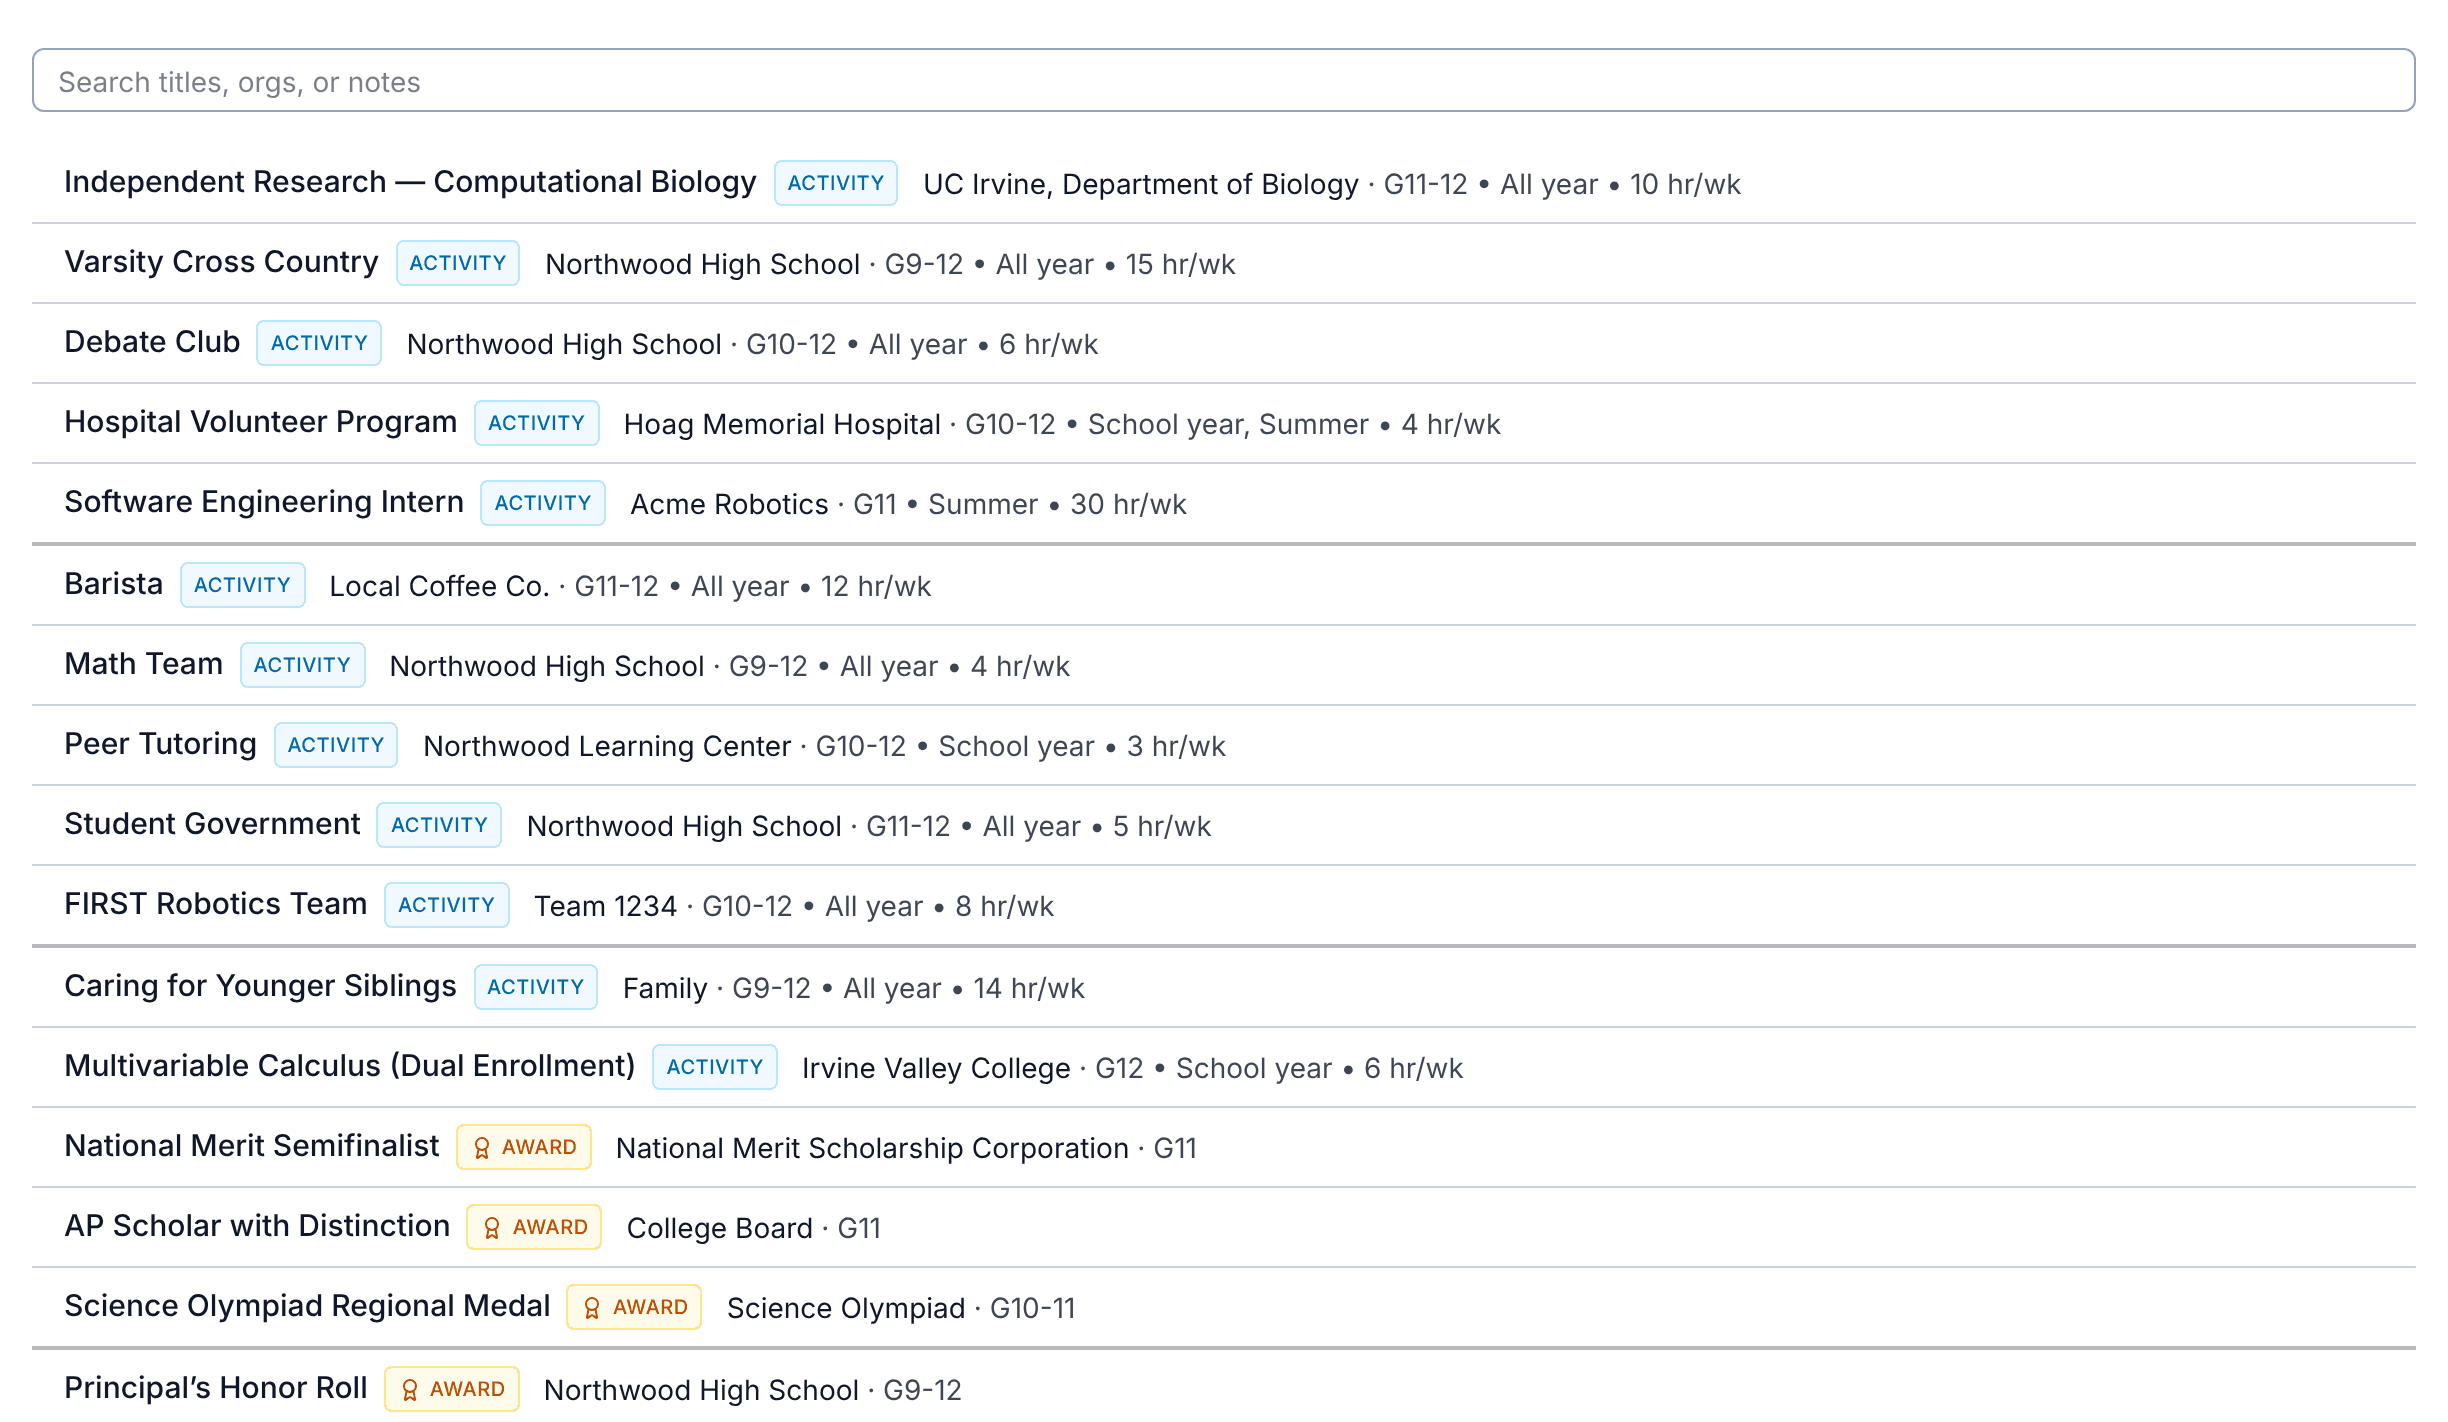Click the Acme Robotics Summer 30 hr/wk details

908,504
